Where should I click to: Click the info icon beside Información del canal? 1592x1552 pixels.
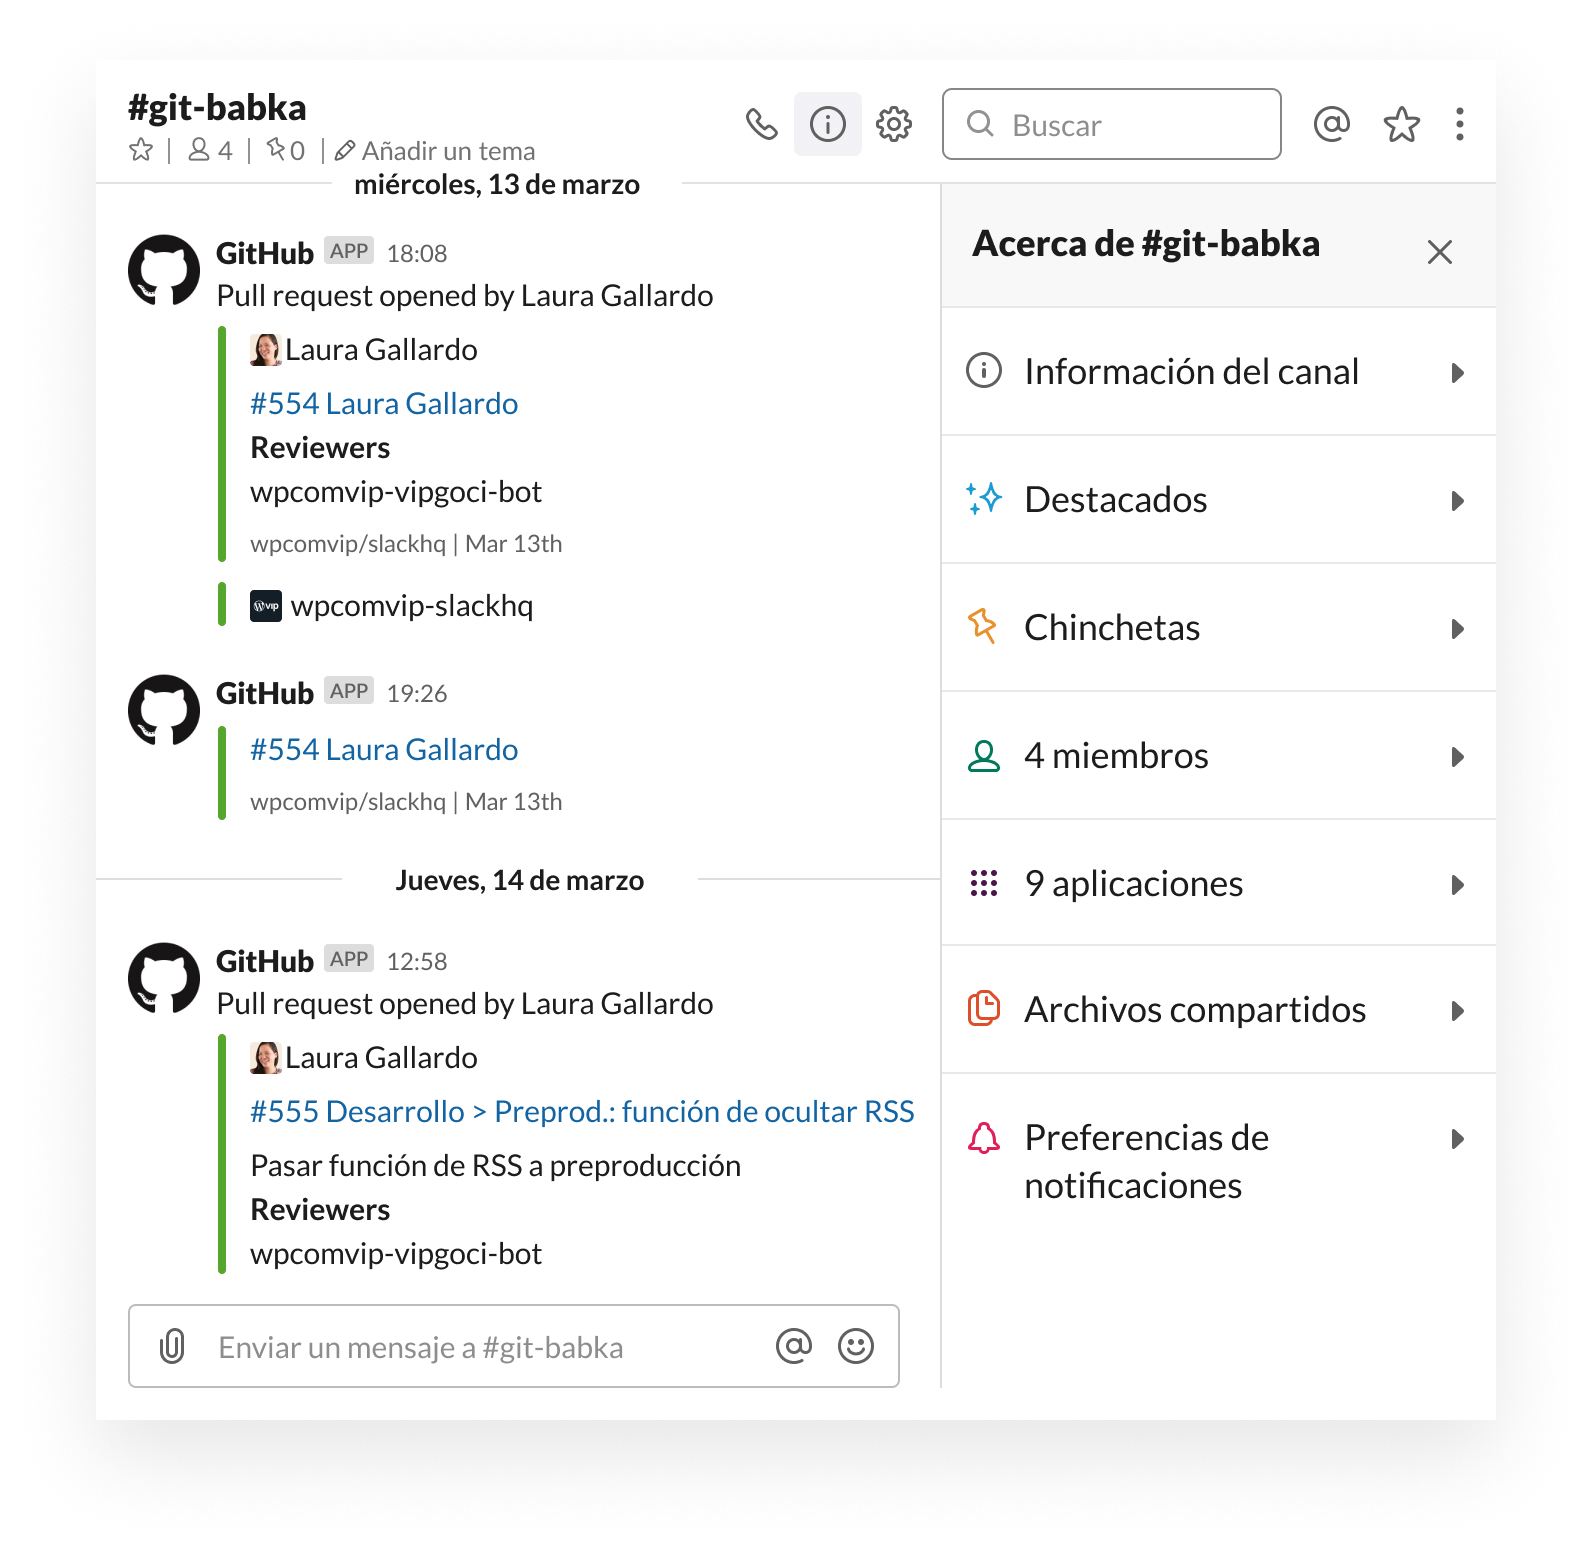coord(984,371)
